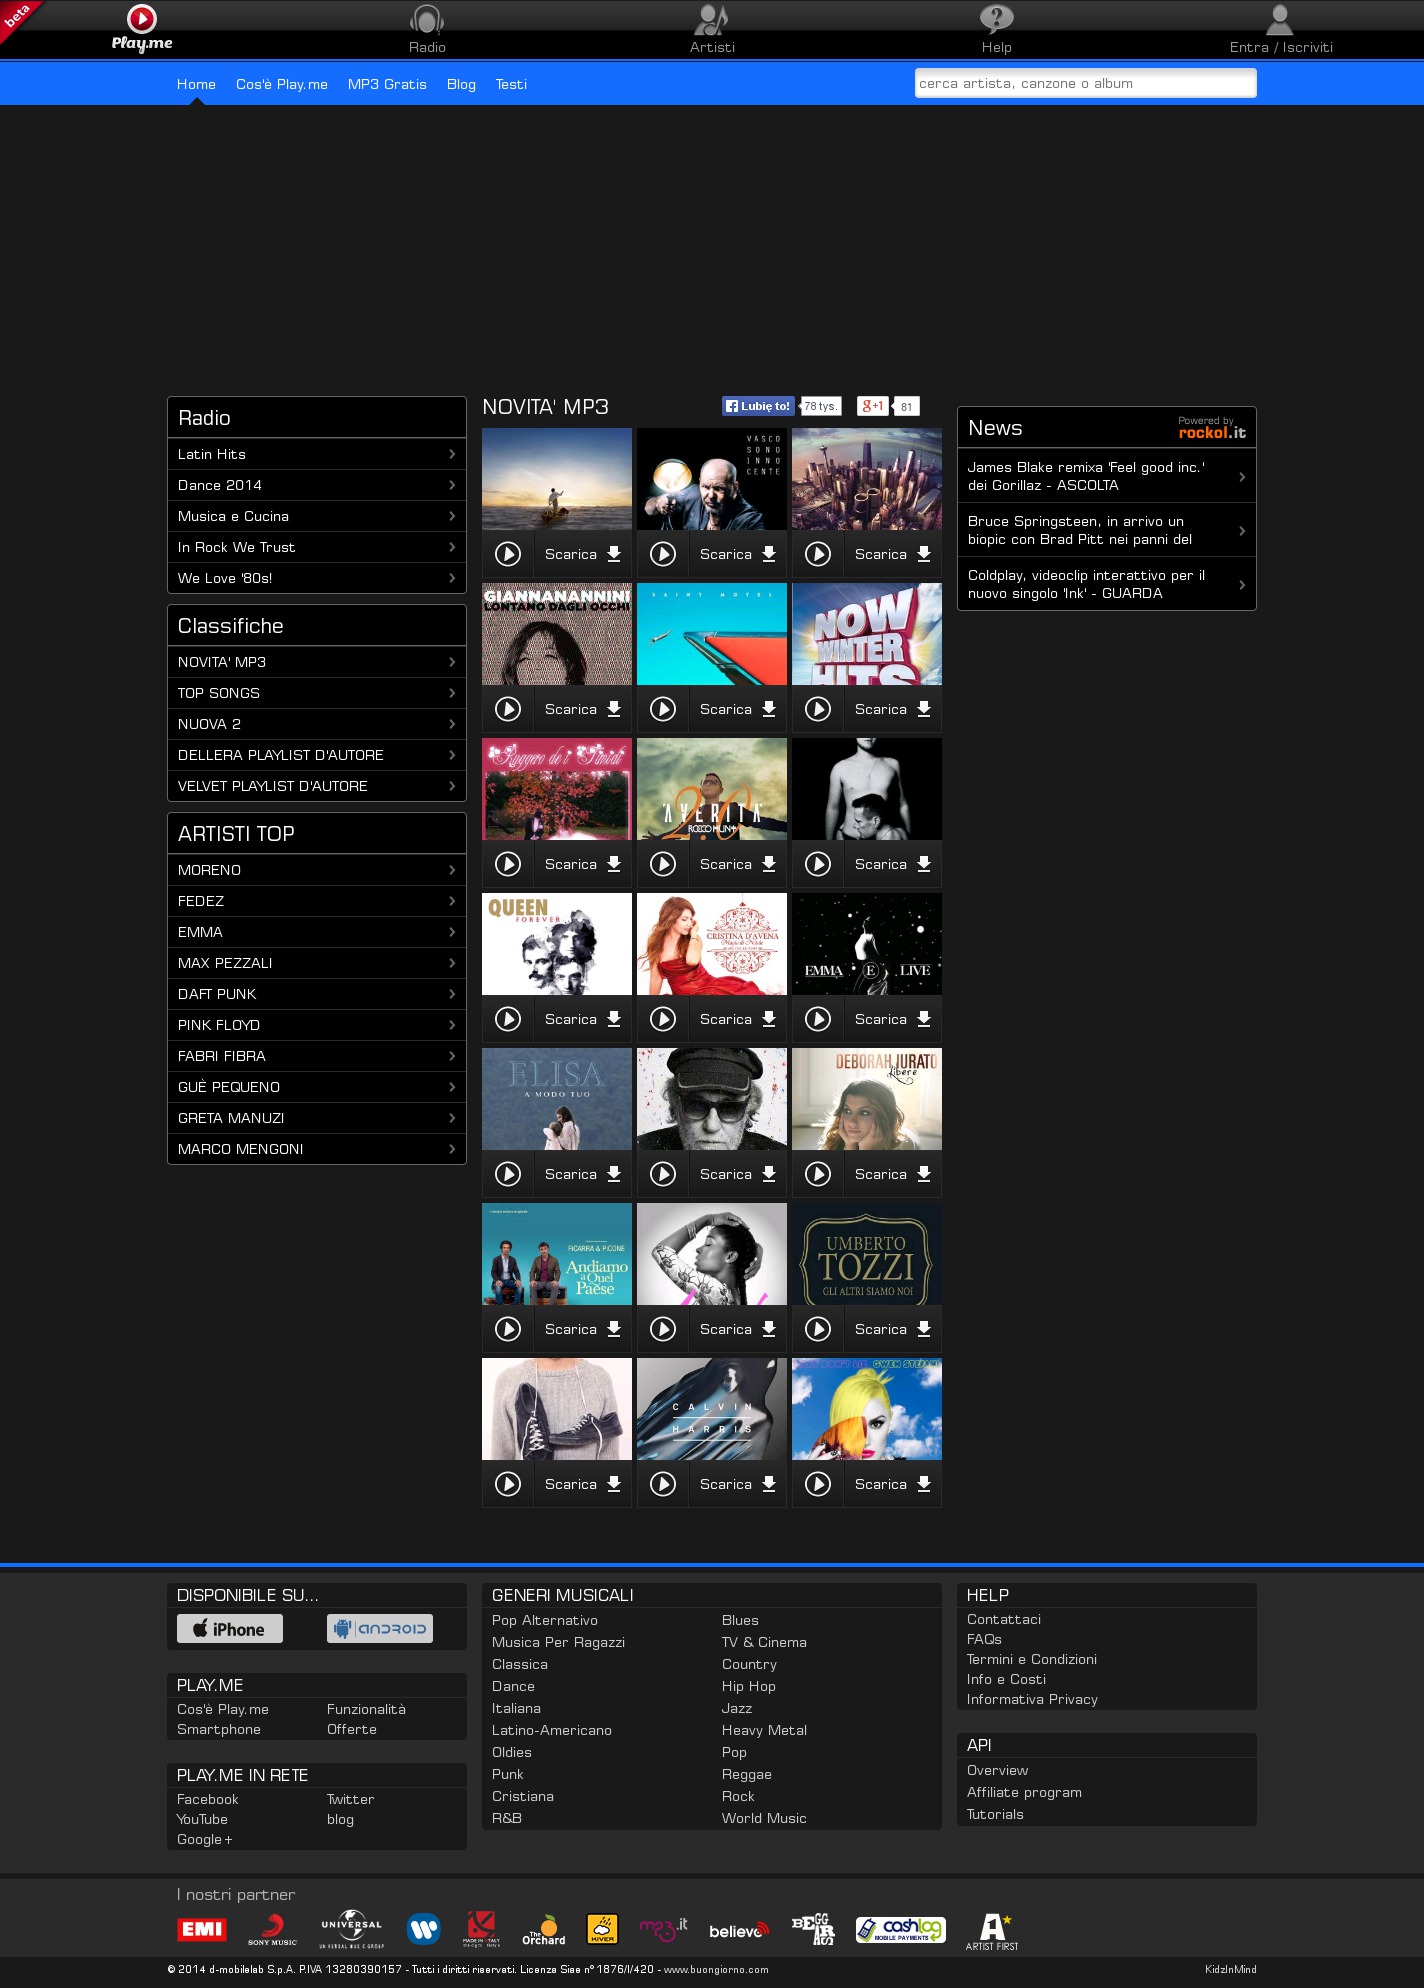Play the Queen Forever album
The width and height of the screenshot is (1424, 1988).
508,1019
